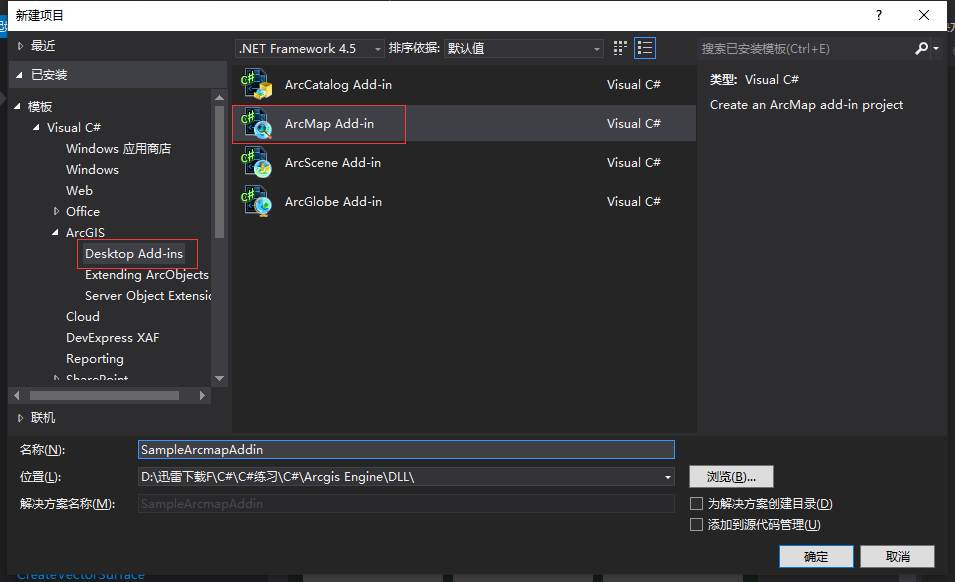The image size is (955, 582).
Task: Switch to small icons view
Action: pos(620,48)
